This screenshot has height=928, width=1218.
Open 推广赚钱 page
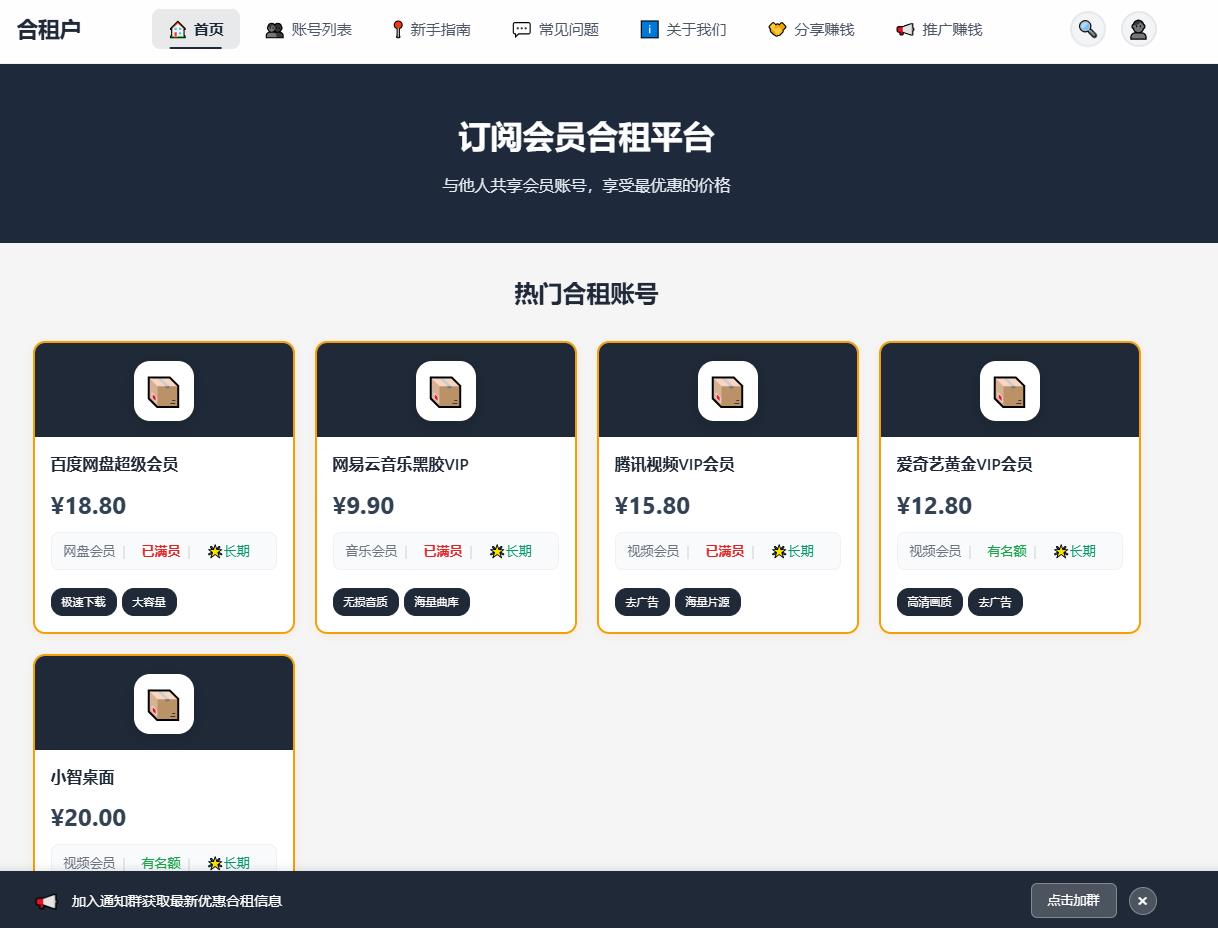click(939, 29)
